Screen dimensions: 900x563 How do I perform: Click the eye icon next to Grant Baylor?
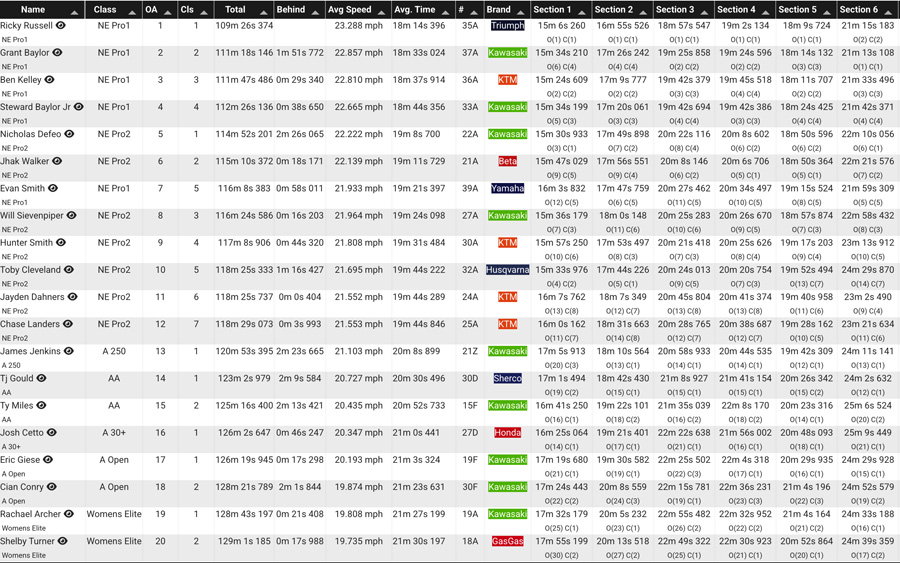tap(57, 53)
